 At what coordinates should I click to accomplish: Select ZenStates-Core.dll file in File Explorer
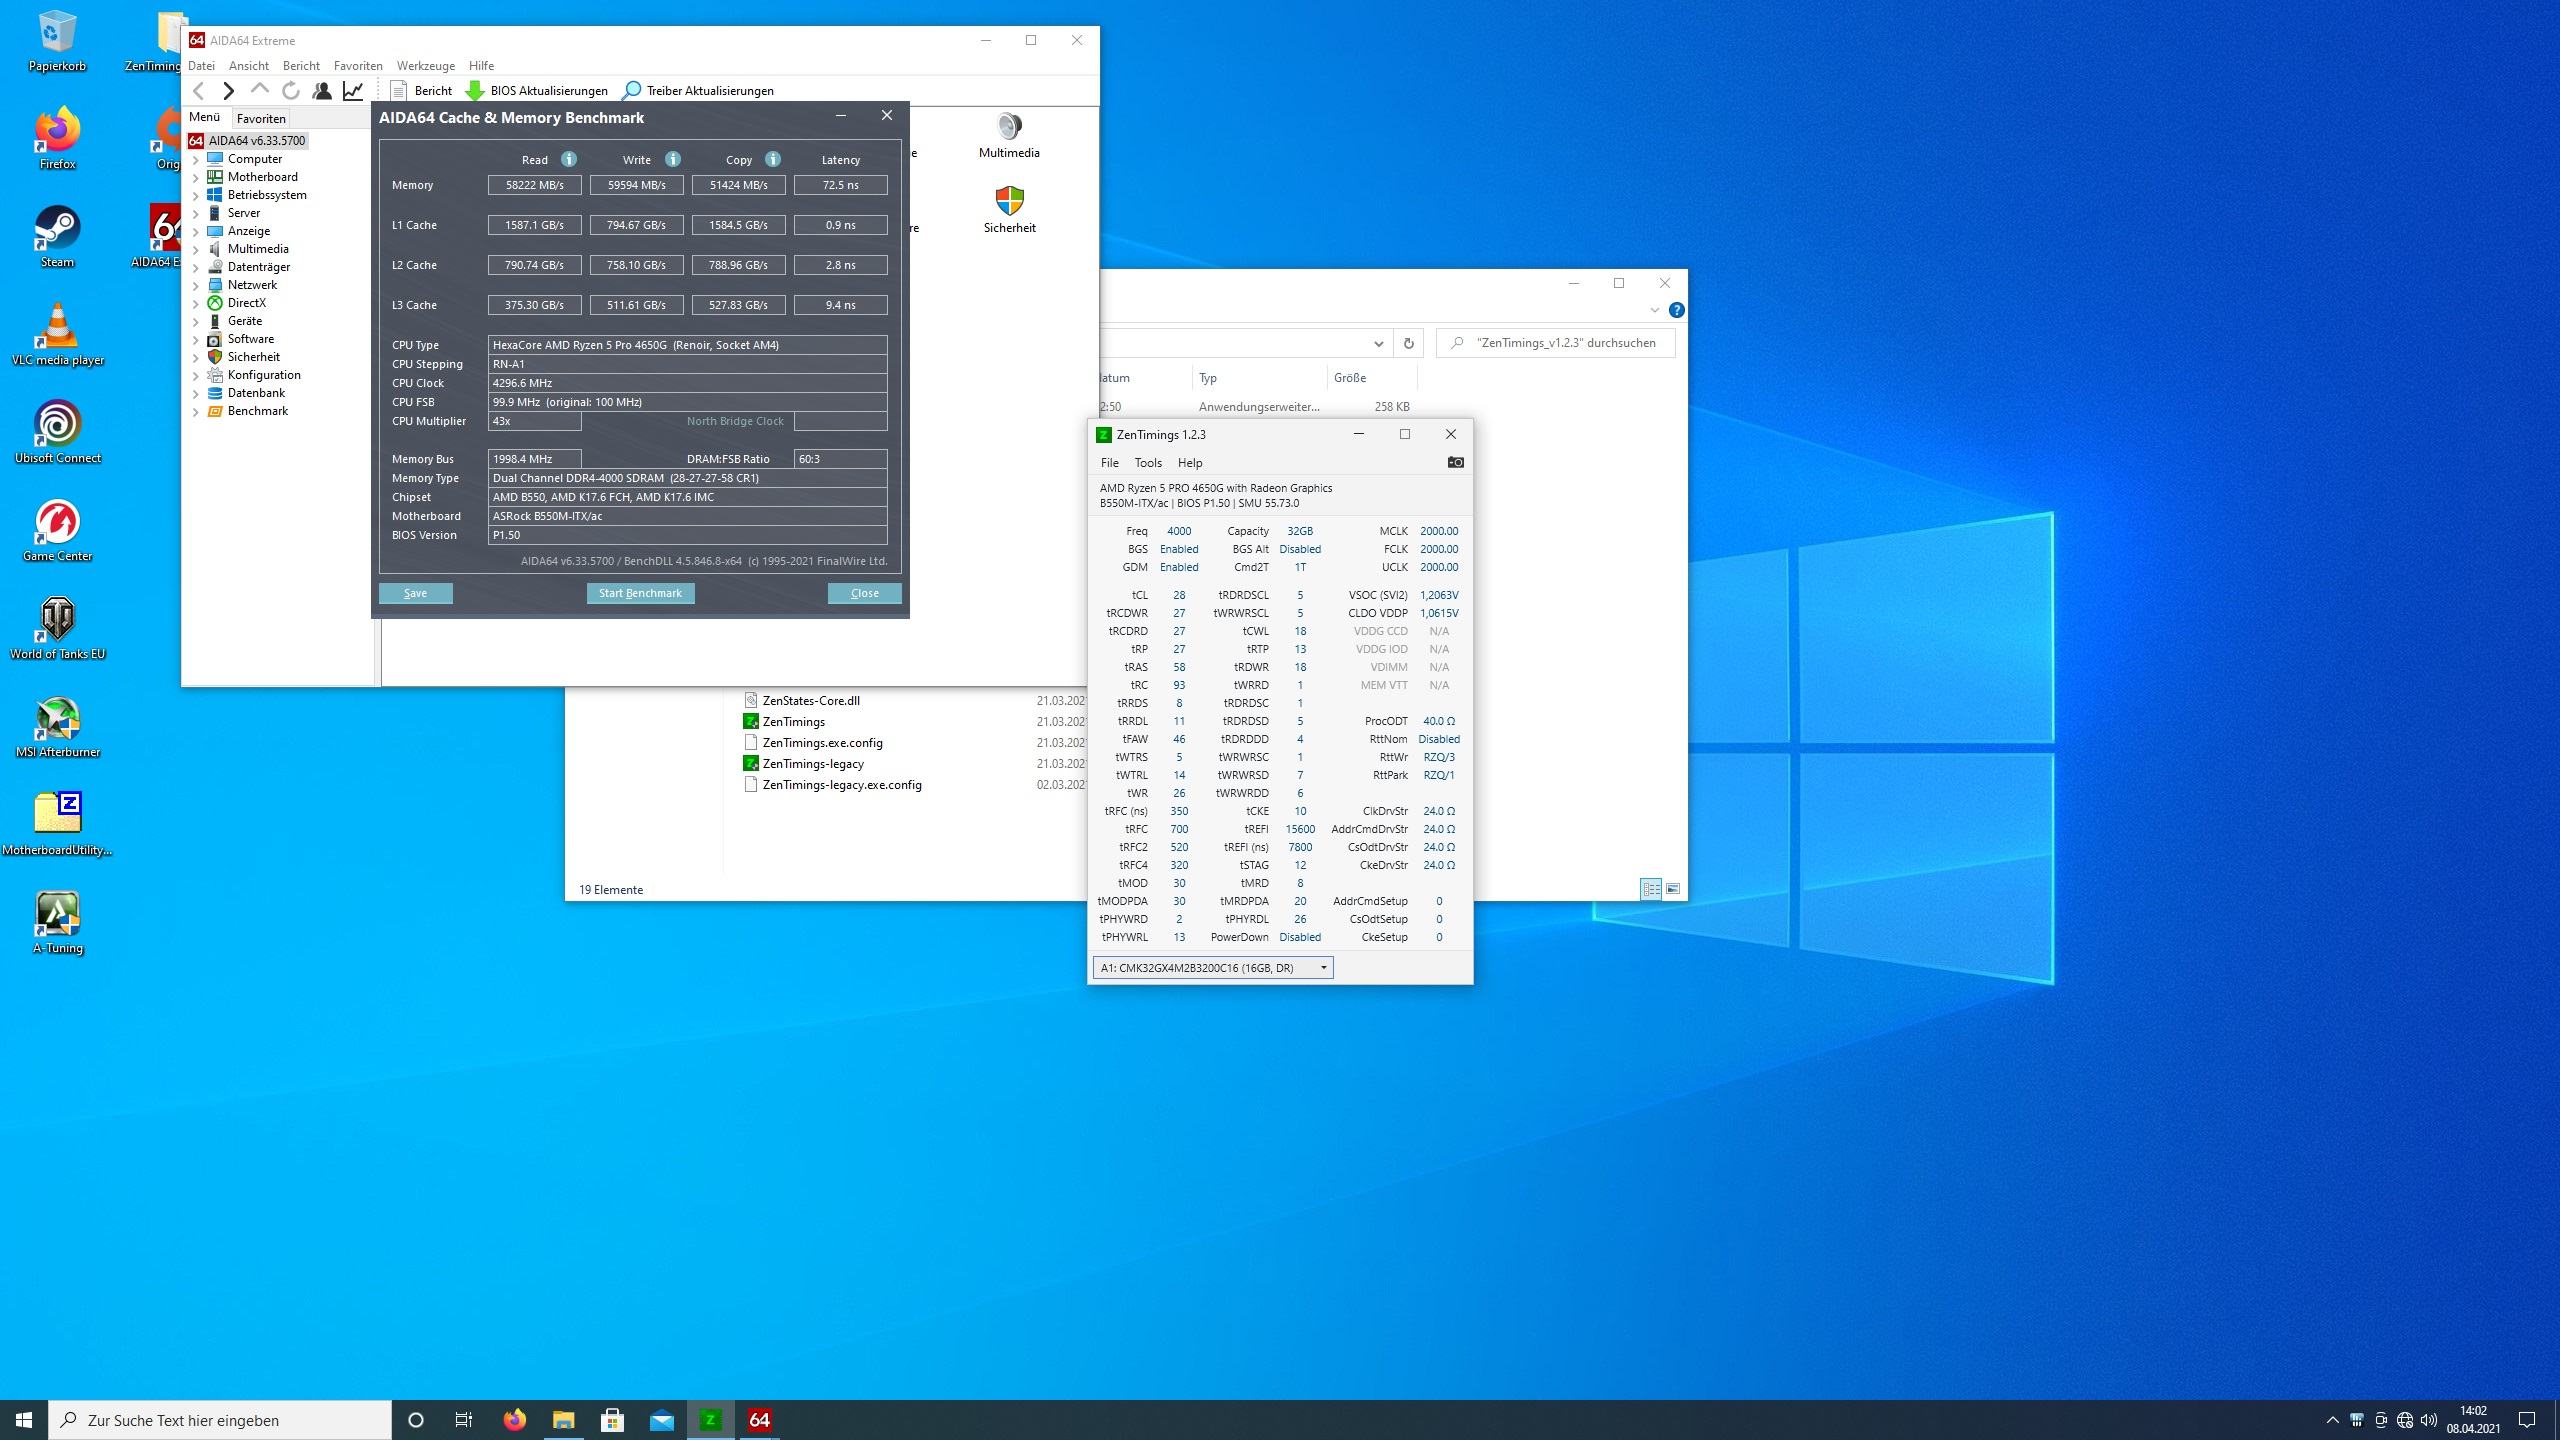(x=810, y=701)
